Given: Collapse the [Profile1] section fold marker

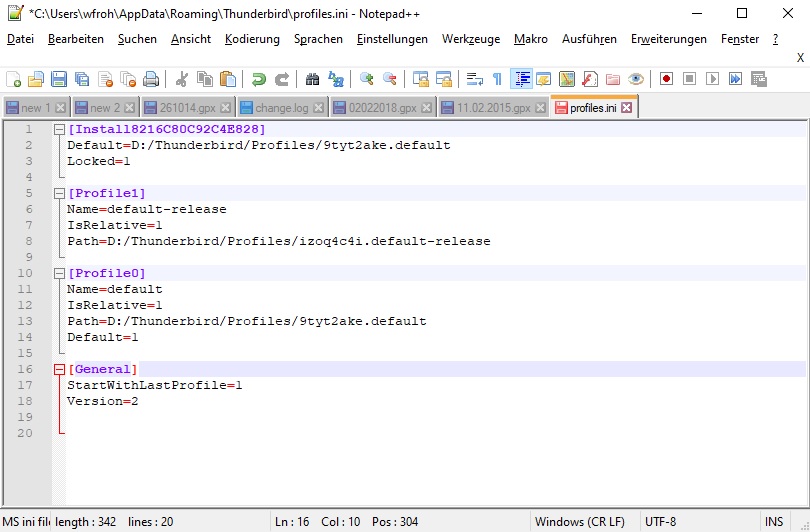Looking at the screenshot, I should (59, 193).
